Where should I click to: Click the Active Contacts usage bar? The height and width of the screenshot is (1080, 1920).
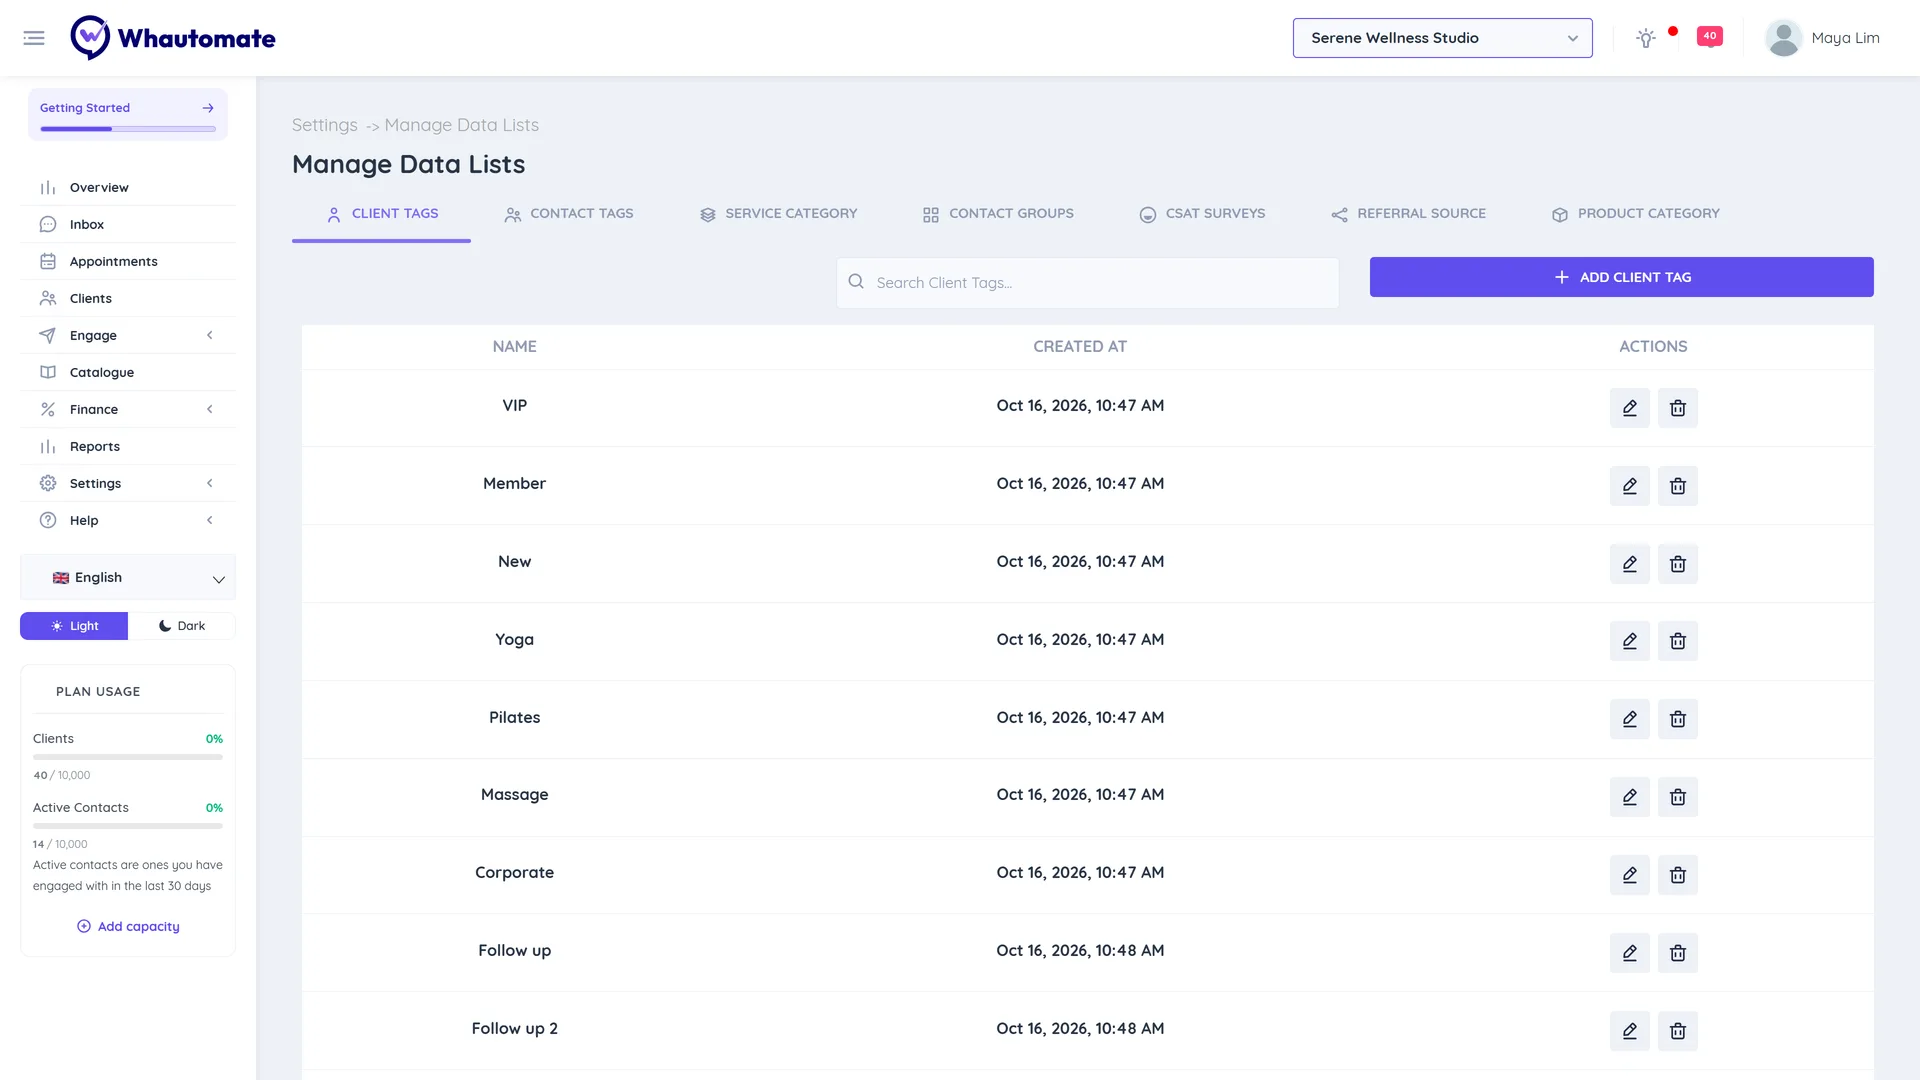pos(128,826)
